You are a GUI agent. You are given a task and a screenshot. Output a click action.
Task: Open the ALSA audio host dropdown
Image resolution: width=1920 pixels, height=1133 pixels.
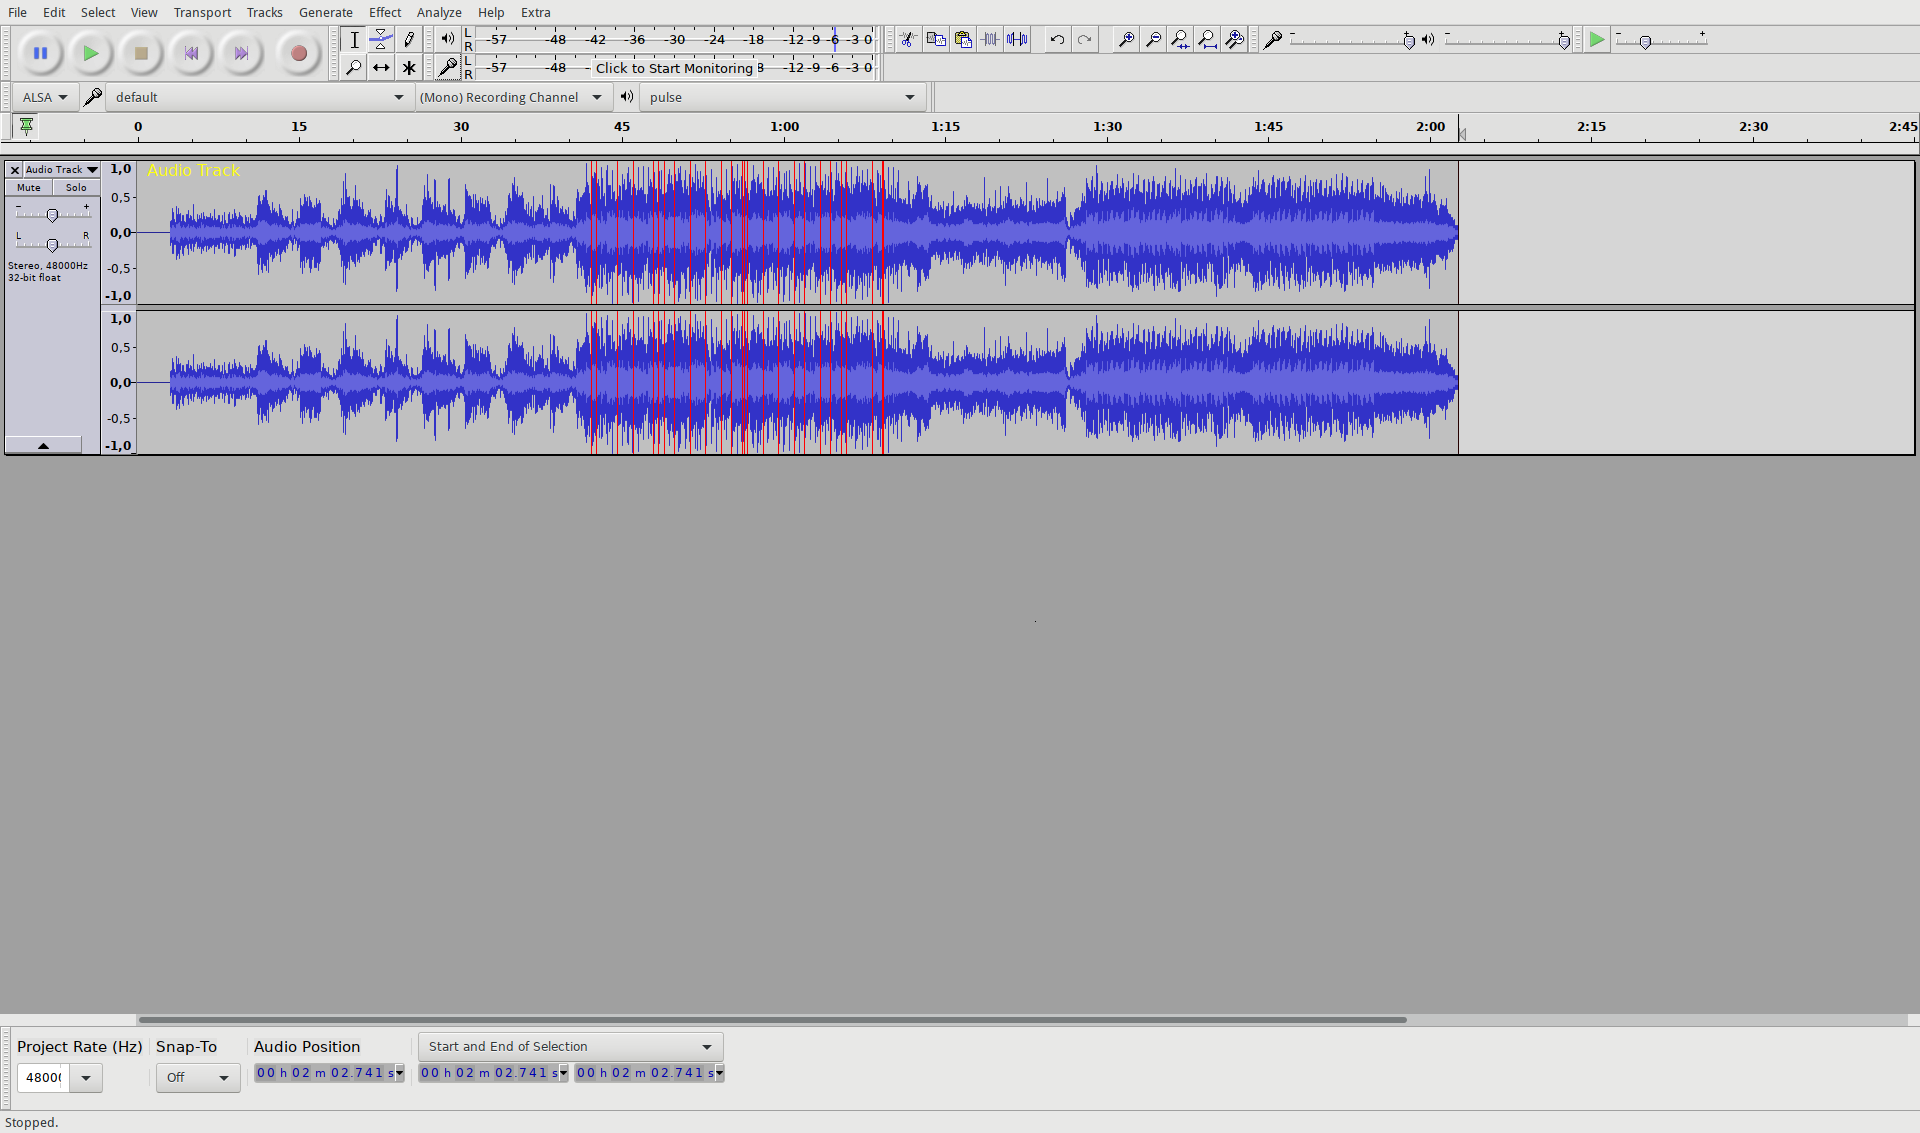click(45, 97)
